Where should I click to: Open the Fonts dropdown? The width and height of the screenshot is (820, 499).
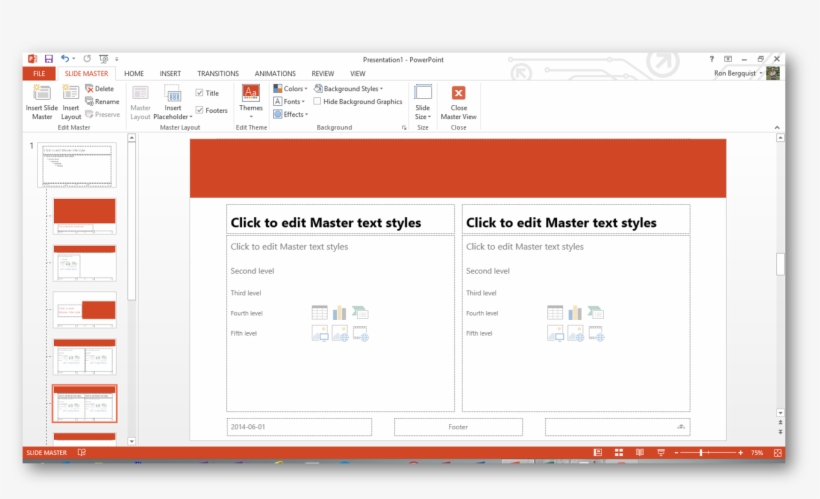pyautogui.click(x=289, y=101)
